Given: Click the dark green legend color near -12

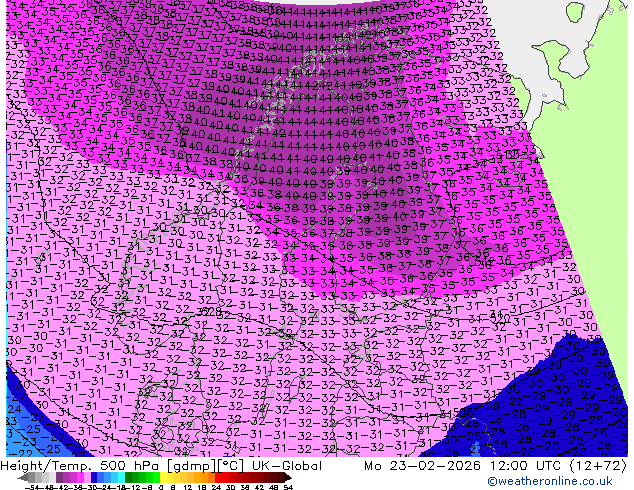Looking at the screenshot, I should pos(129,478).
